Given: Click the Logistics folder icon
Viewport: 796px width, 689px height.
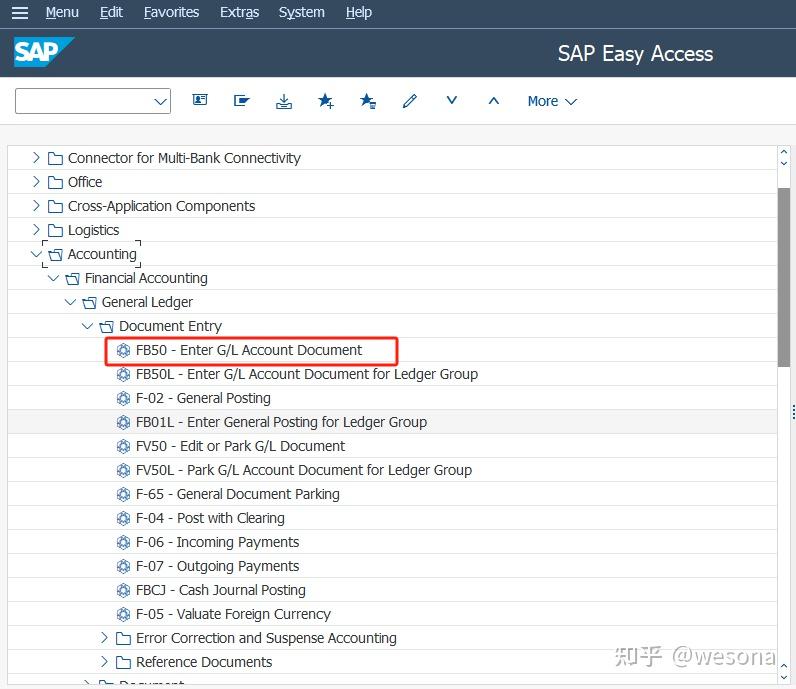Looking at the screenshot, I should coord(55,231).
